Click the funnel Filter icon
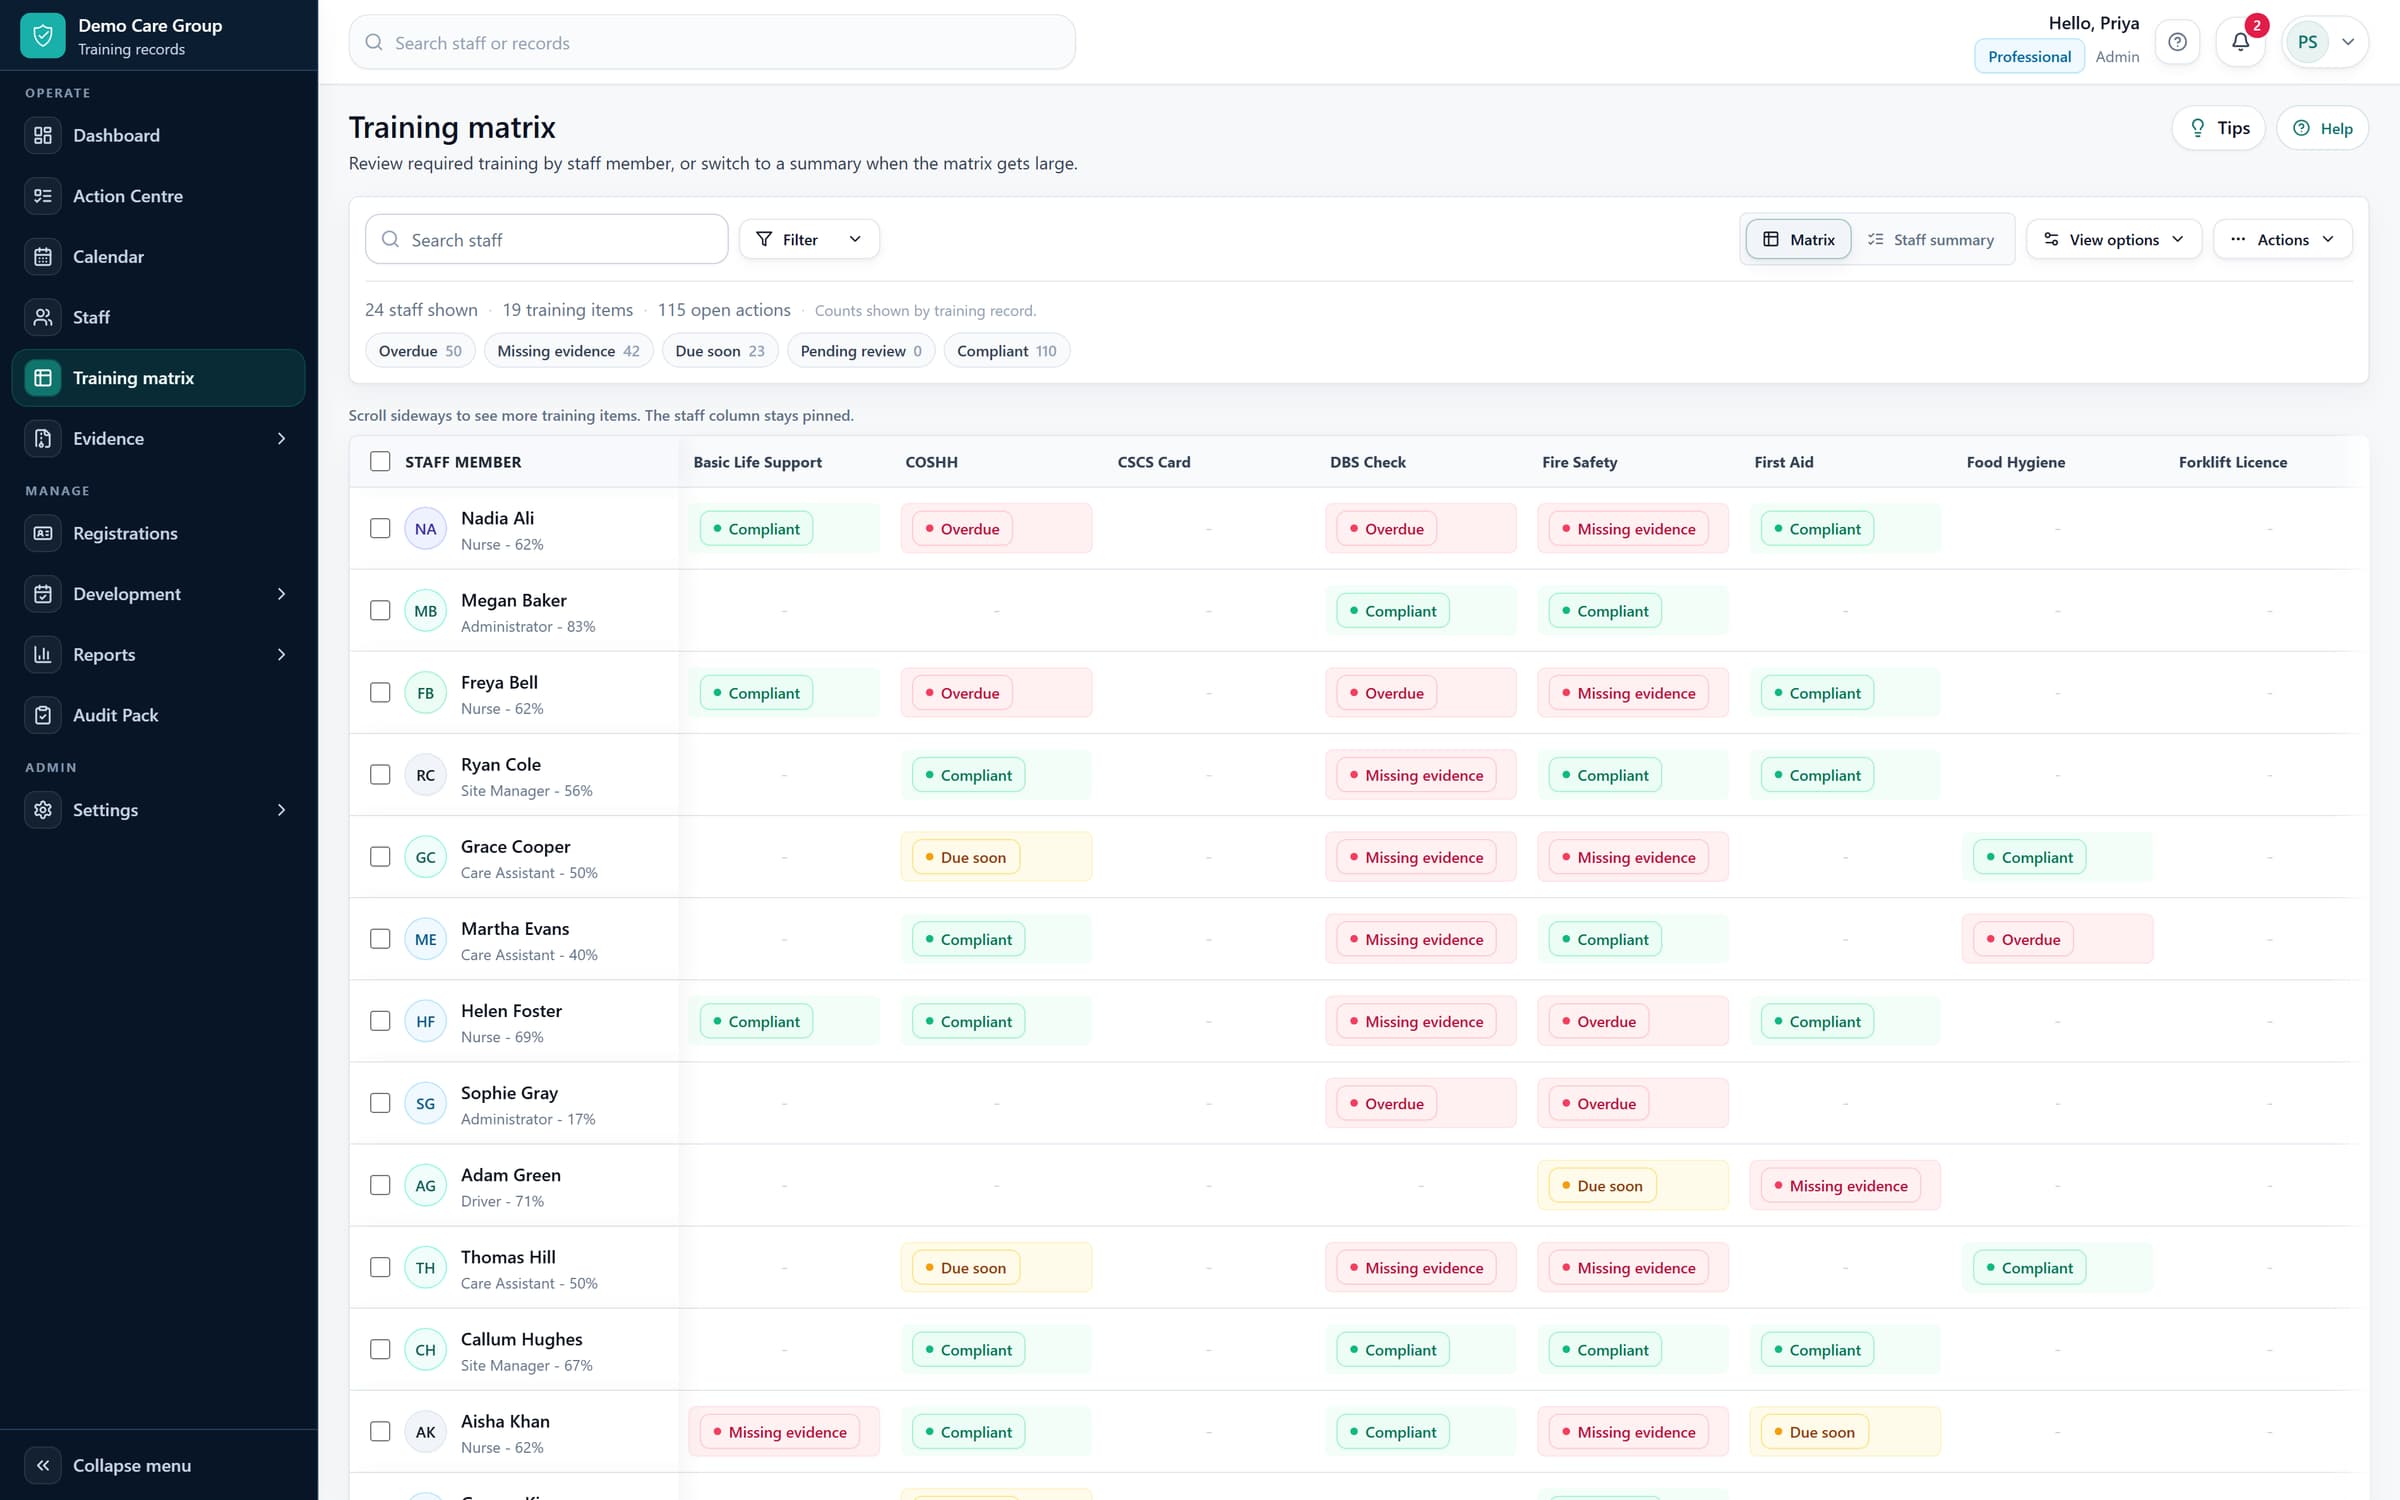 764,239
